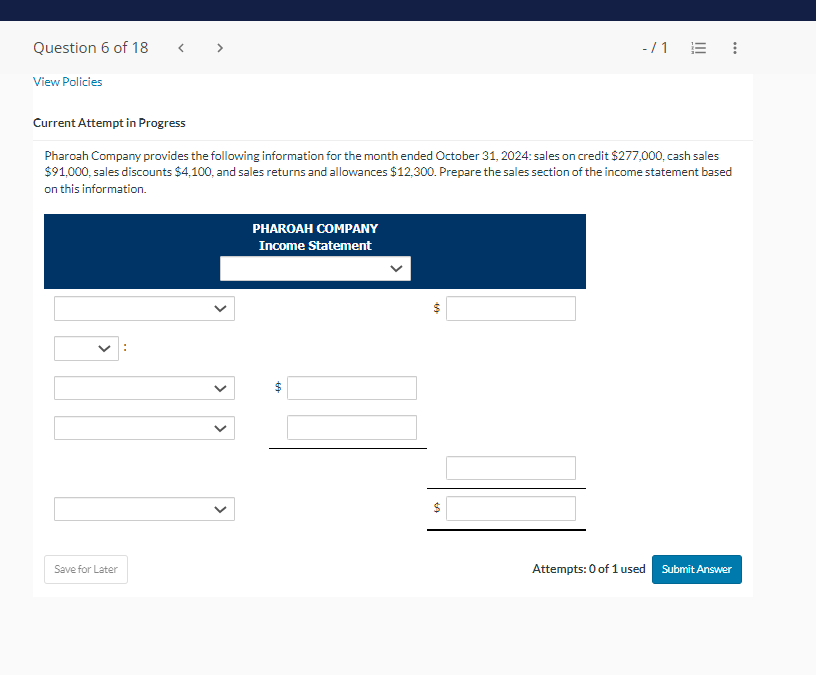Click the second deduction amount input field
The height and width of the screenshot is (675, 816).
(352, 427)
